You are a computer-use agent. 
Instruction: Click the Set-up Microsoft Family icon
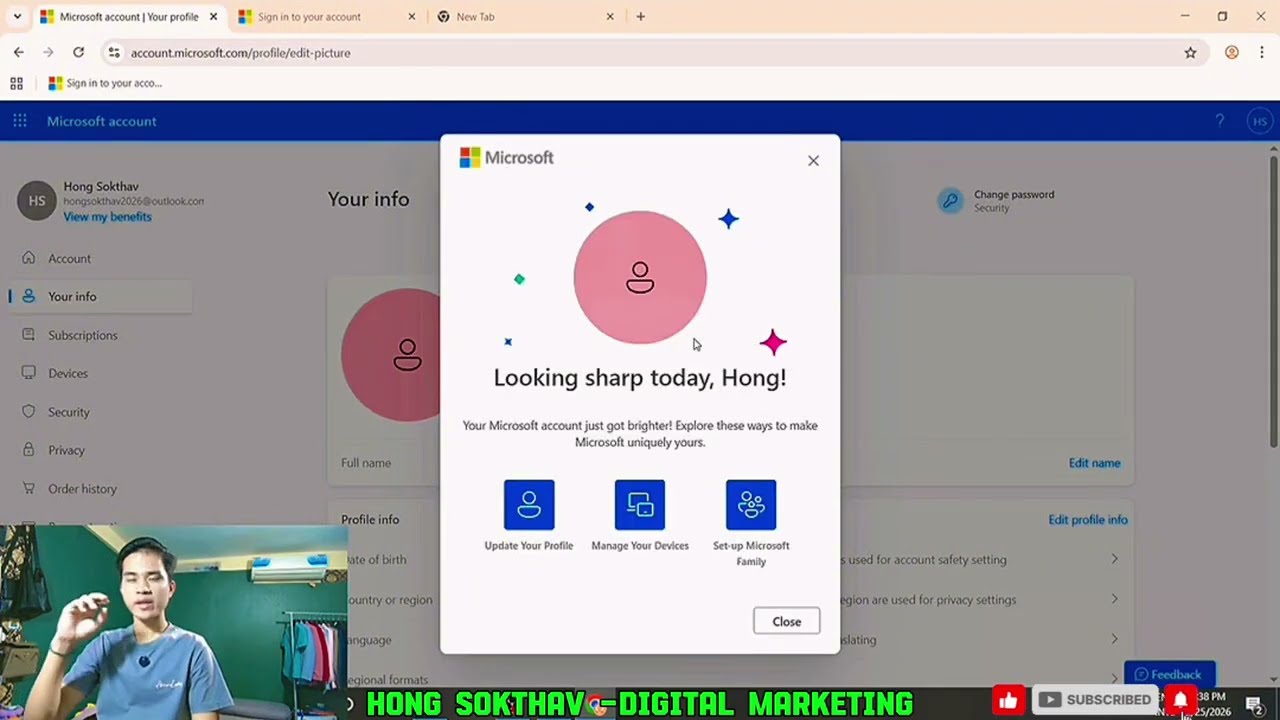(x=751, y=505)
